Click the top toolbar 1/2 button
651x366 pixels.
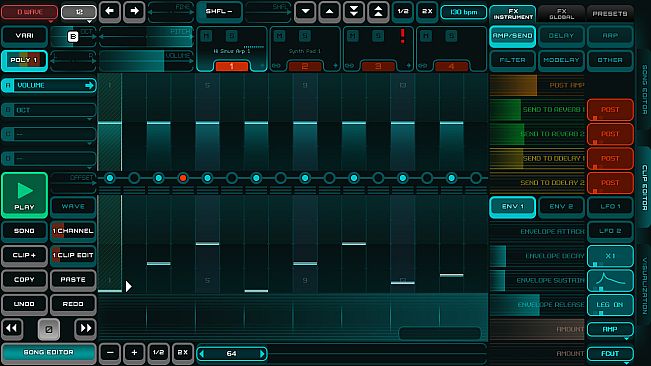point(403,12)
